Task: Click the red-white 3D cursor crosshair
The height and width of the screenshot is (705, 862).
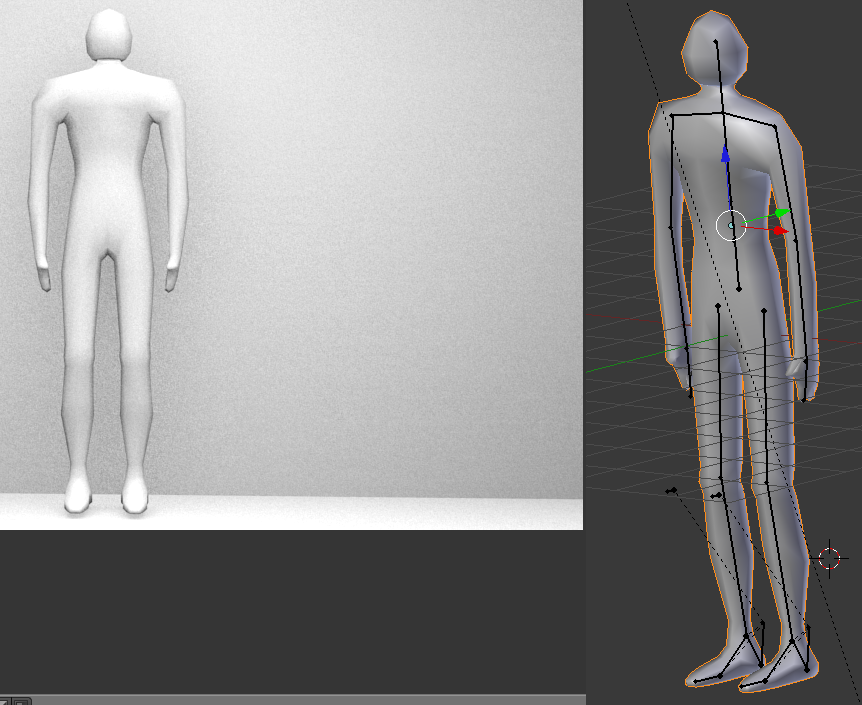Action: pos(829,559)
